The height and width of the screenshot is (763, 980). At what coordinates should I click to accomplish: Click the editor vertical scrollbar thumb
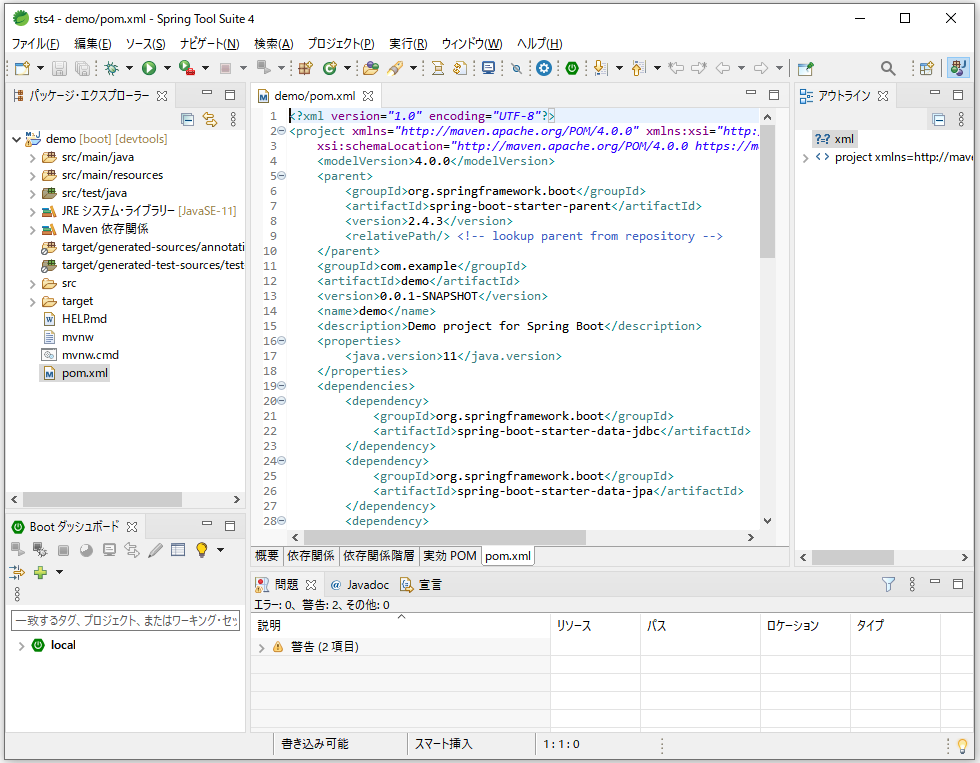click(767, 190)
